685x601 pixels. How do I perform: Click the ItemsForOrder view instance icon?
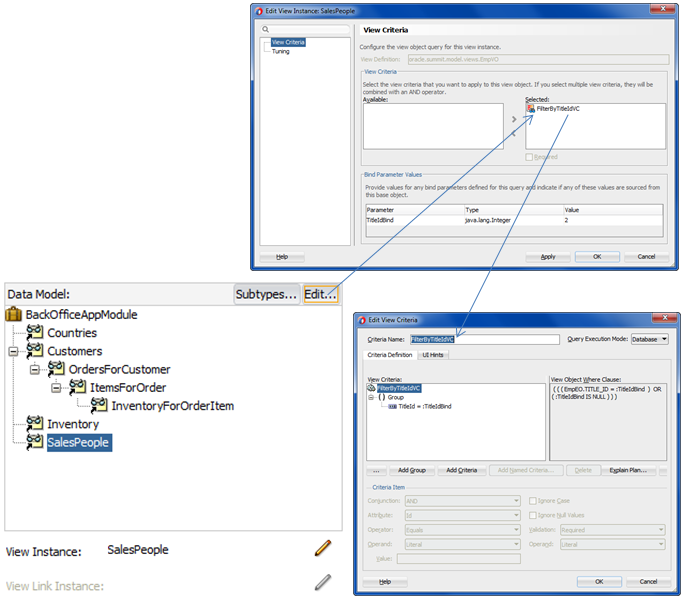pyautogui.click(x=77, y=387)
